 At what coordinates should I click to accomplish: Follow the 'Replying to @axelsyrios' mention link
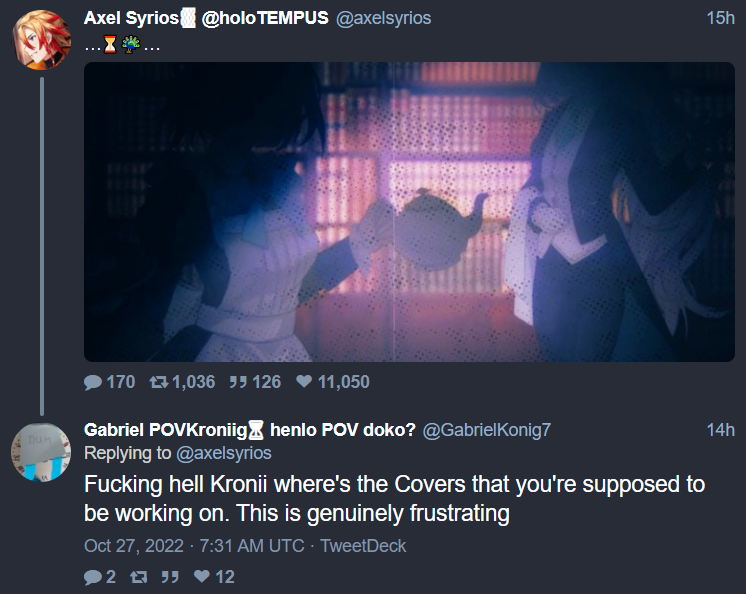(224, 453)
